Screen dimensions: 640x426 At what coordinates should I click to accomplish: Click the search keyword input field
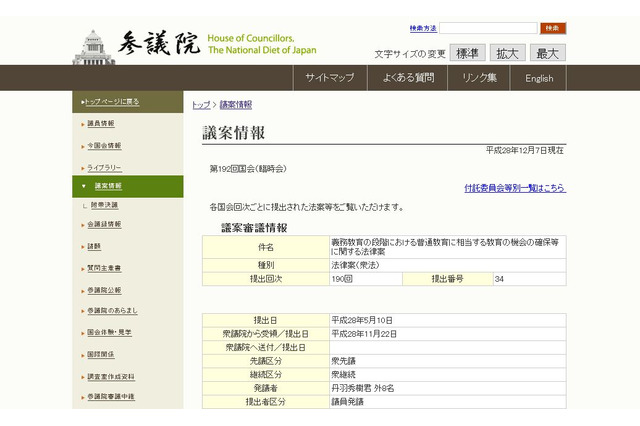tap(488, 28)
